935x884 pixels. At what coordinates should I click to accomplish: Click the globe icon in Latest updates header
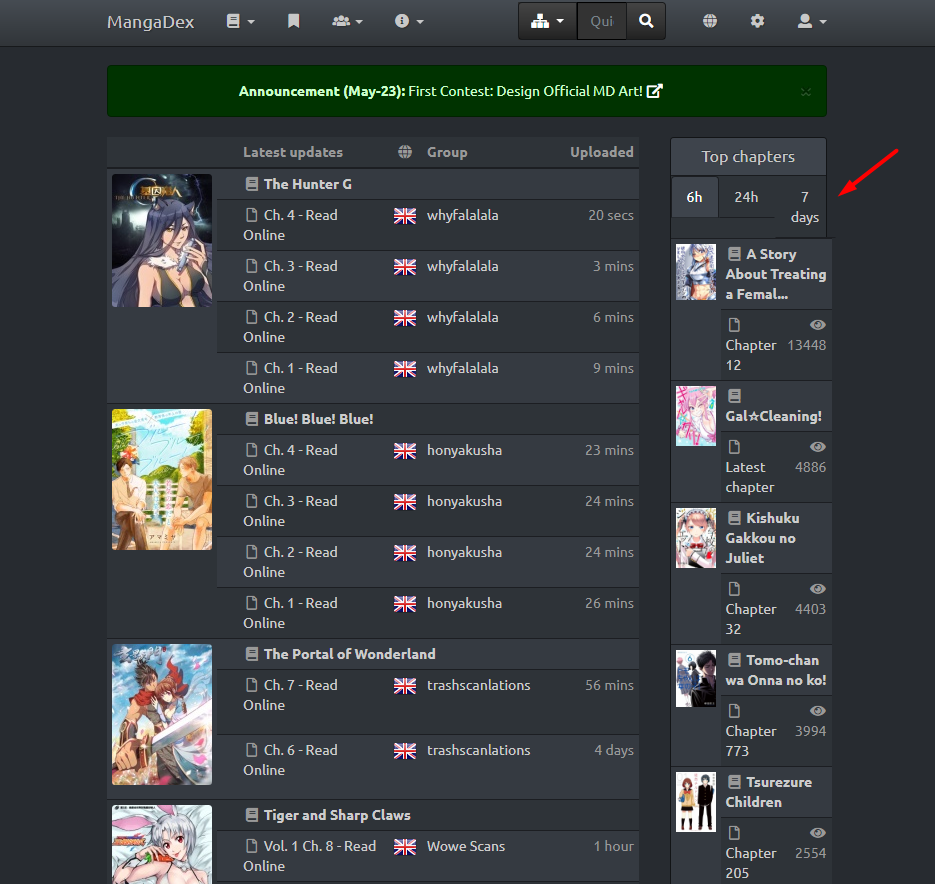click(x=405, y=153)
